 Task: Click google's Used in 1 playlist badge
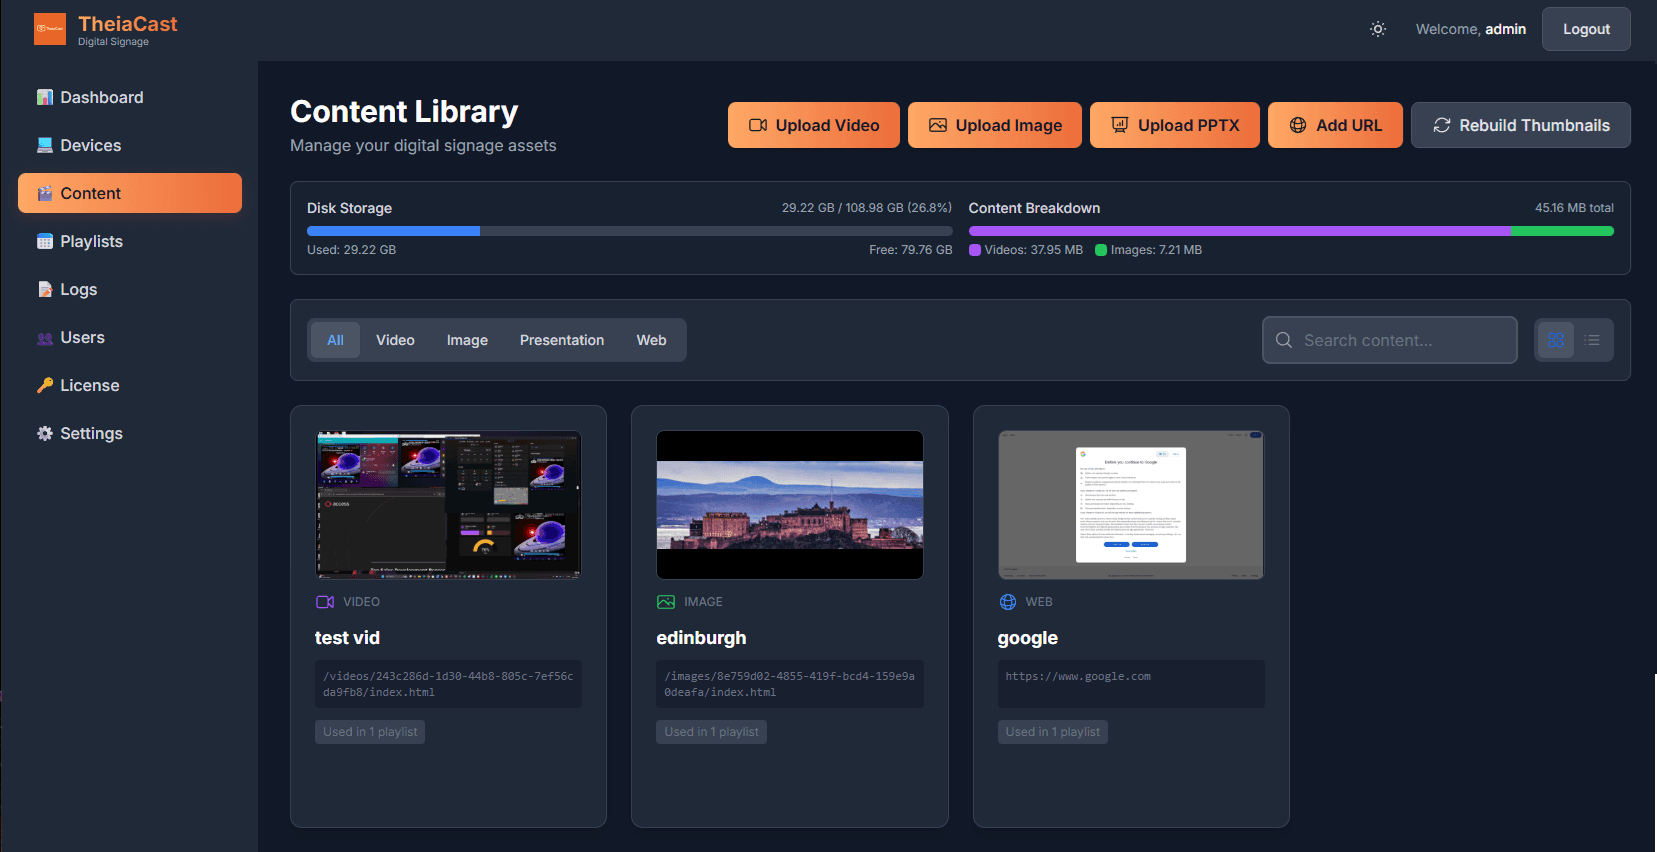pyautogui.click(x=1052, y=732)
